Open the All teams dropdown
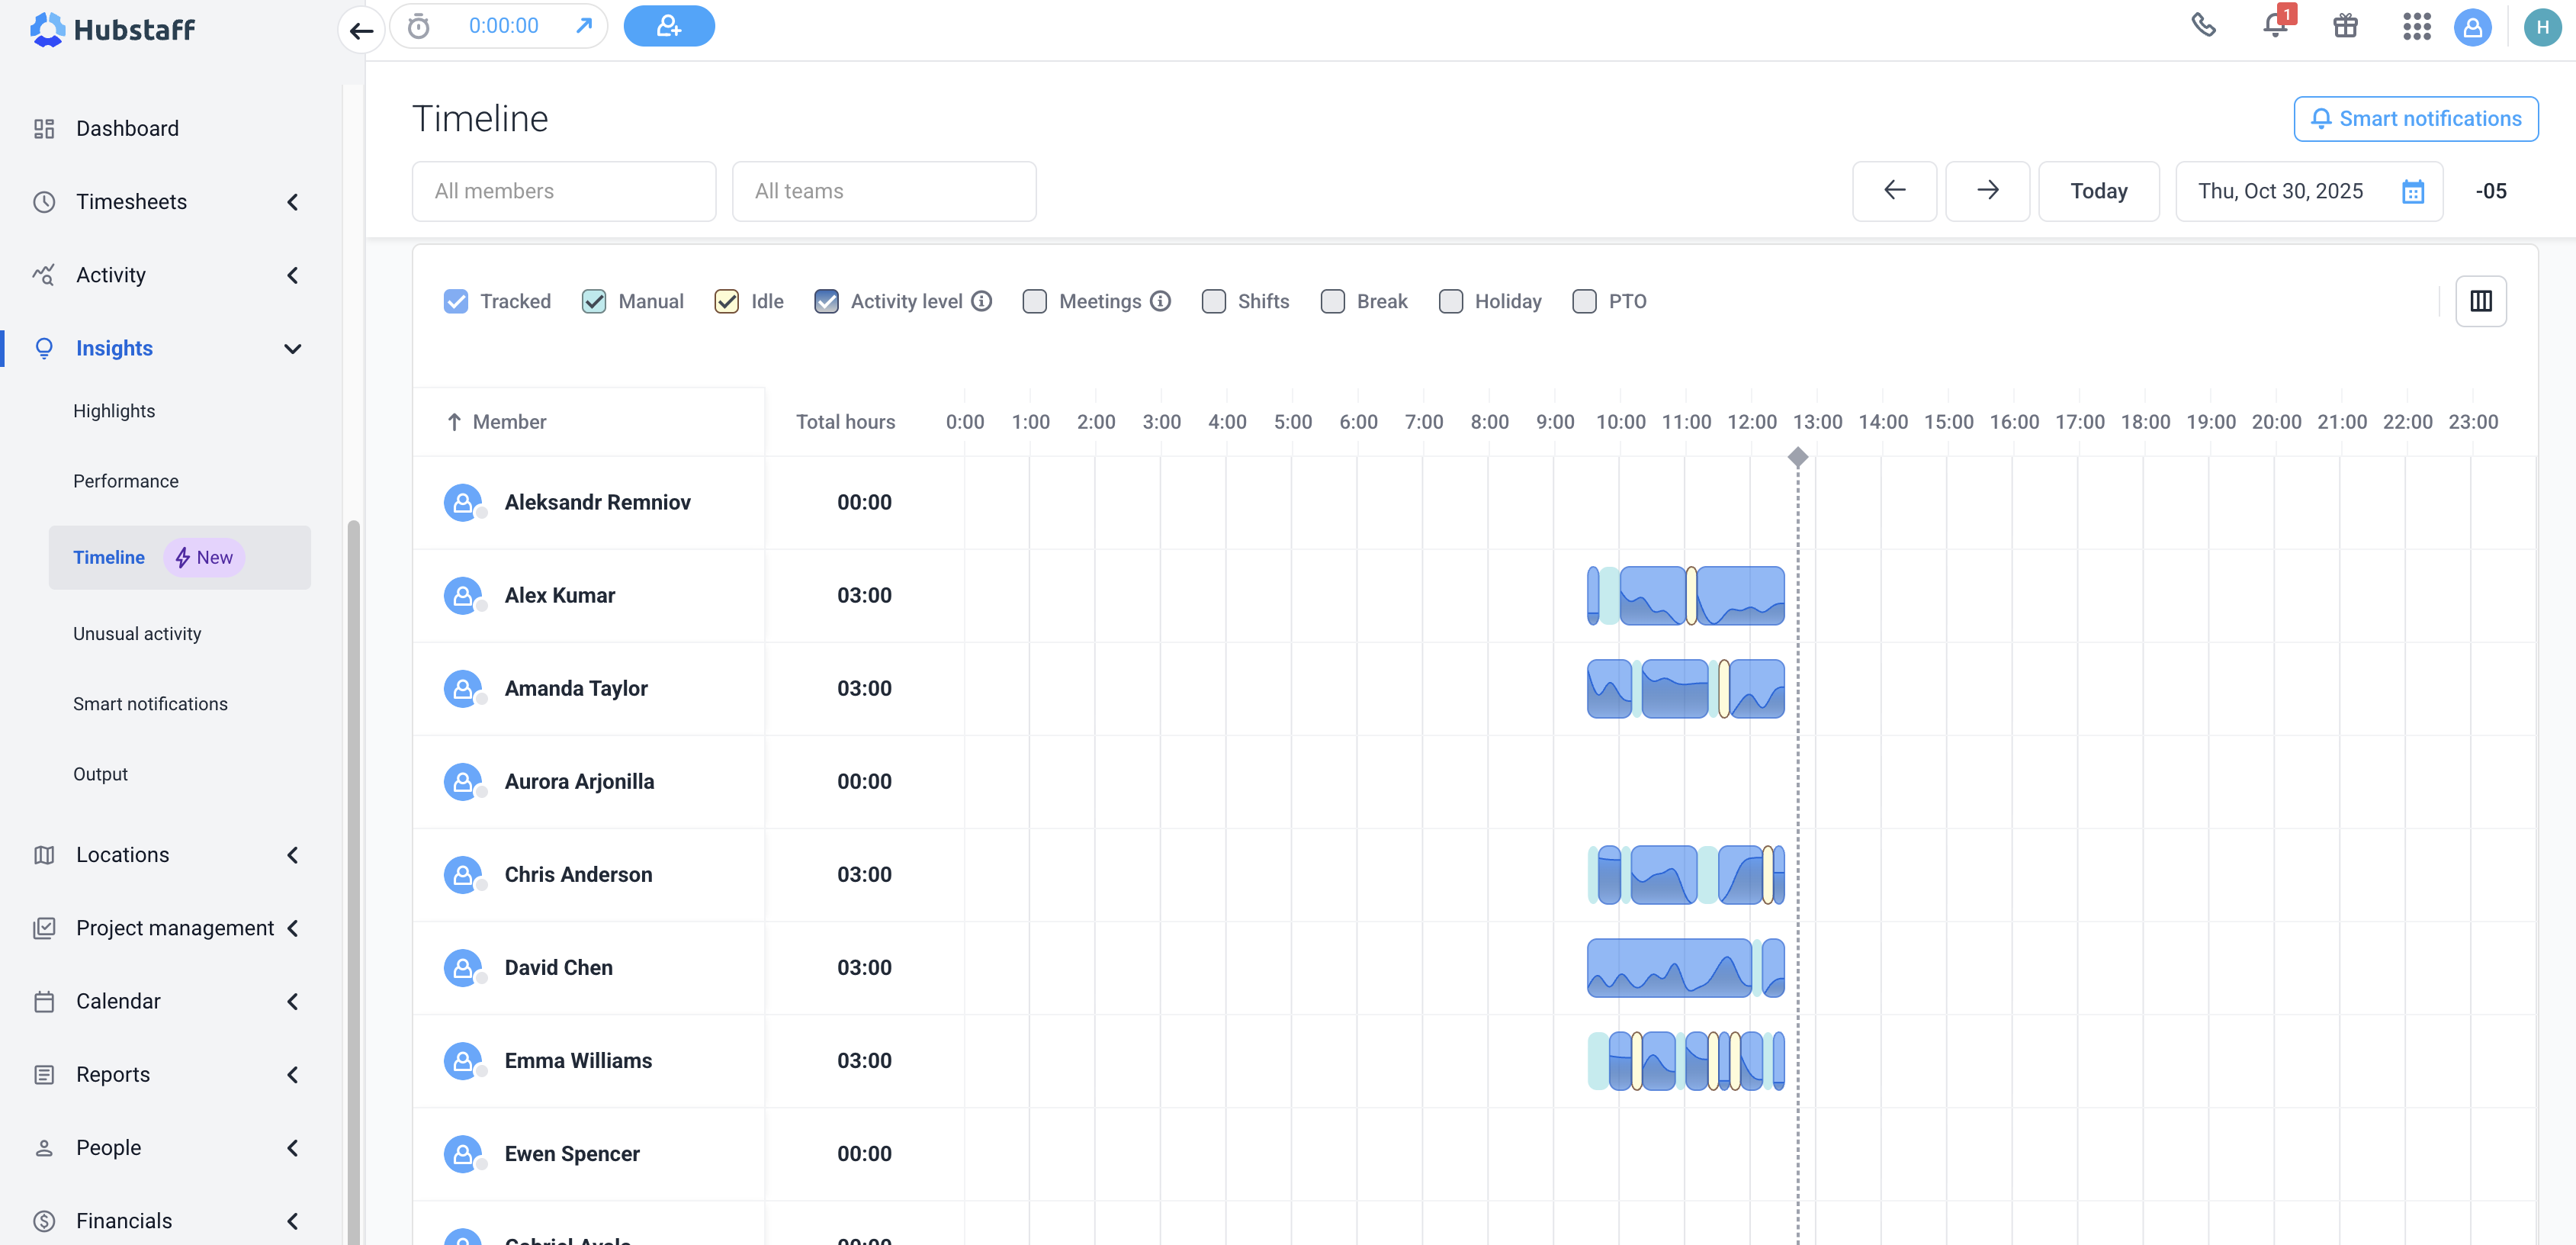This screenshot has height=1245, width=2576. pos(883,191)
